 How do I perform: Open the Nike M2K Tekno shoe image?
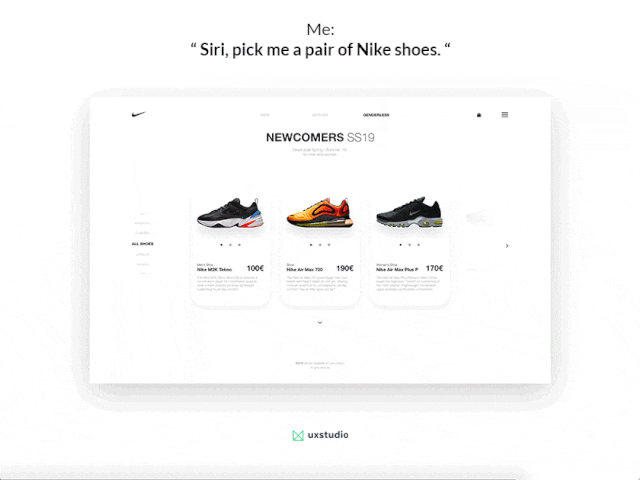click(230, 213)
